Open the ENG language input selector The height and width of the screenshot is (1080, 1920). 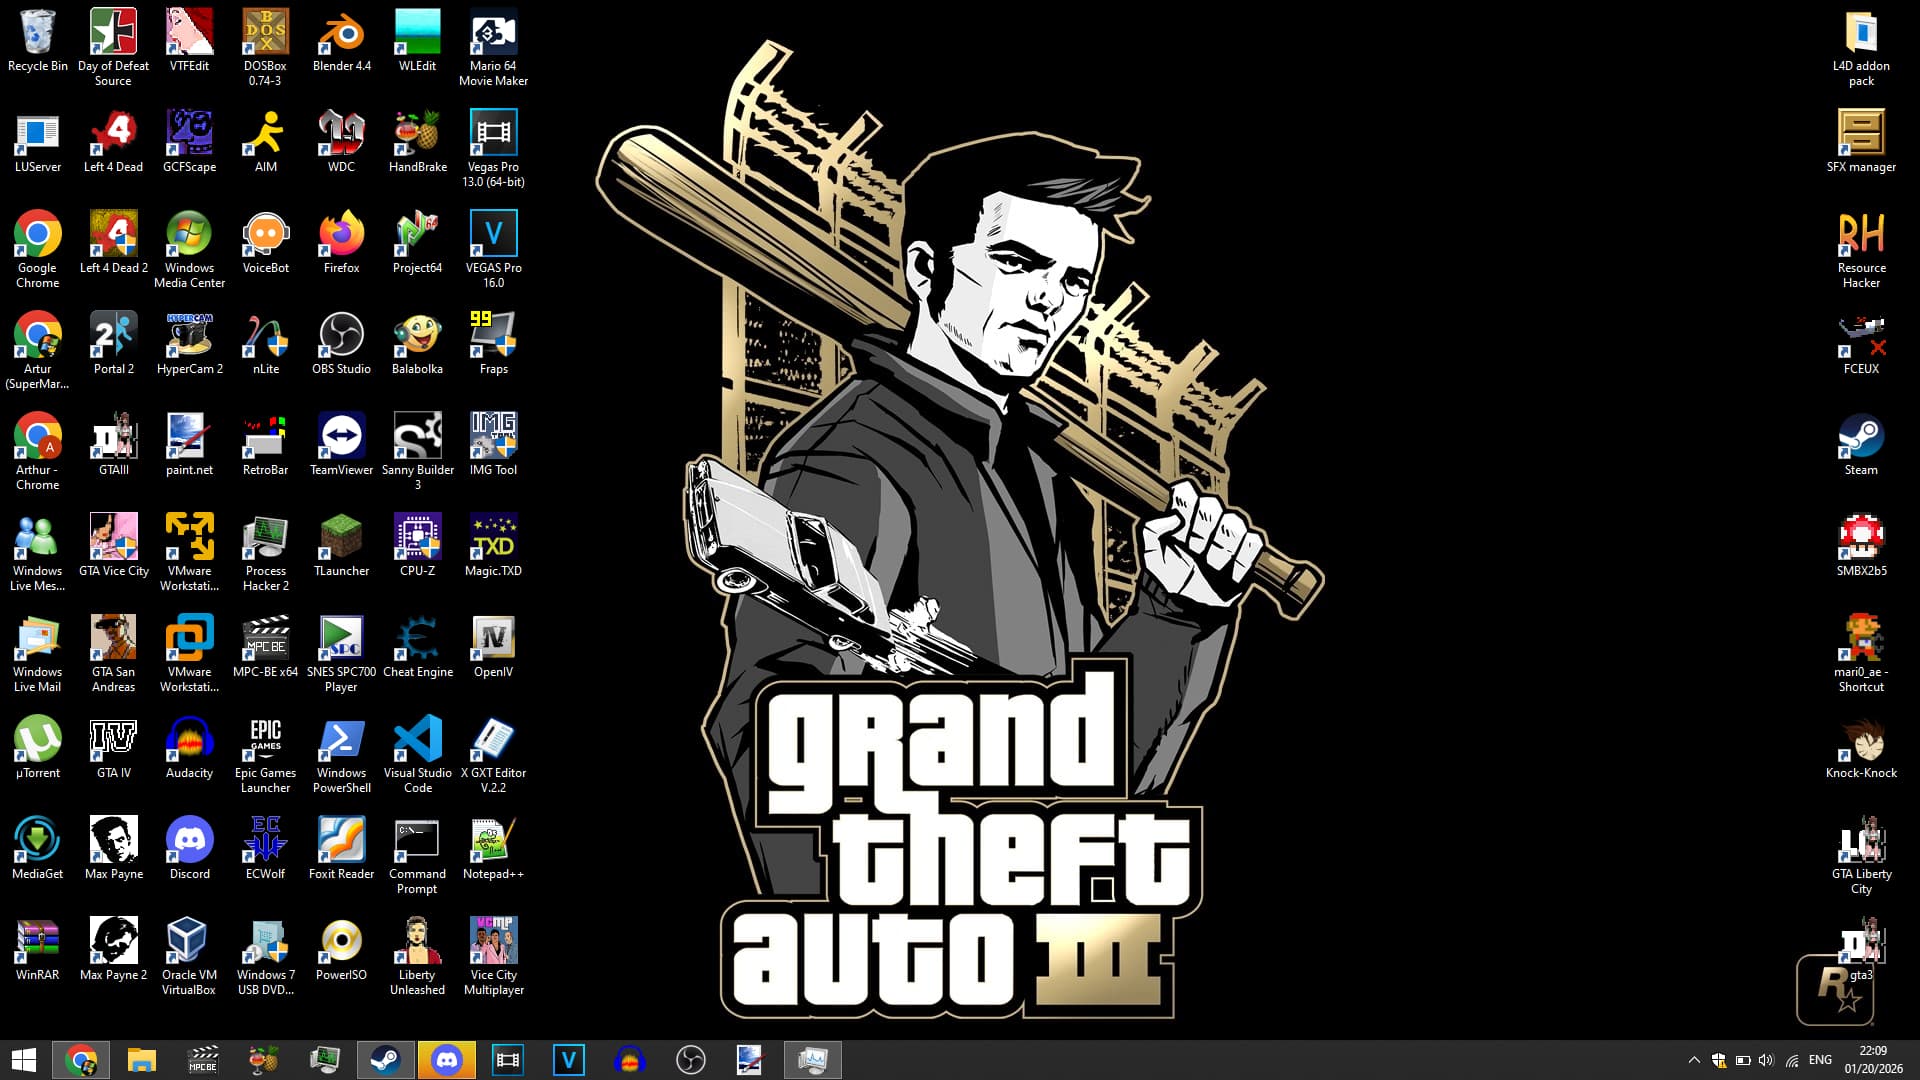(x=1820, y=1060)
